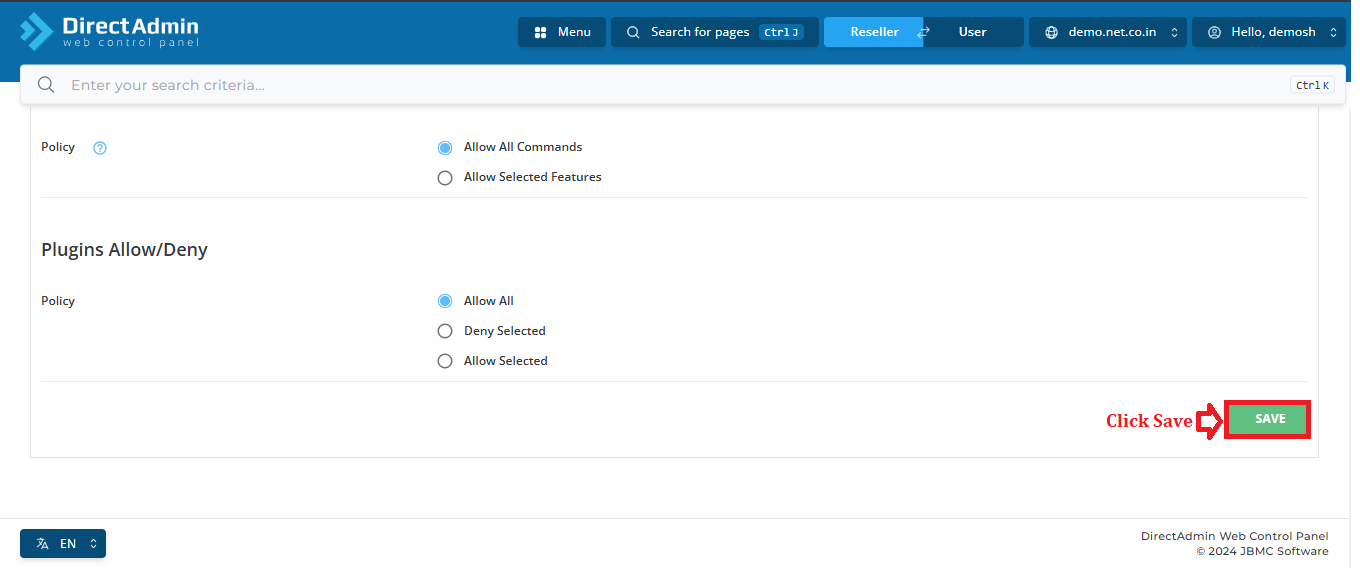Click the user avatar icon beside Hello, demosh
This screenshot has height=575, width=1360.
tap(1214, 32)
